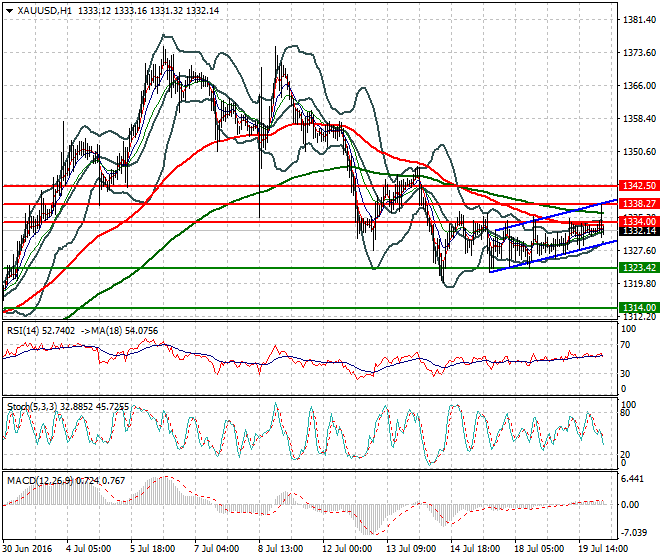Click the 1381.40 price scale value
Viewport: 660px width, 560px height.
(639, 20)
